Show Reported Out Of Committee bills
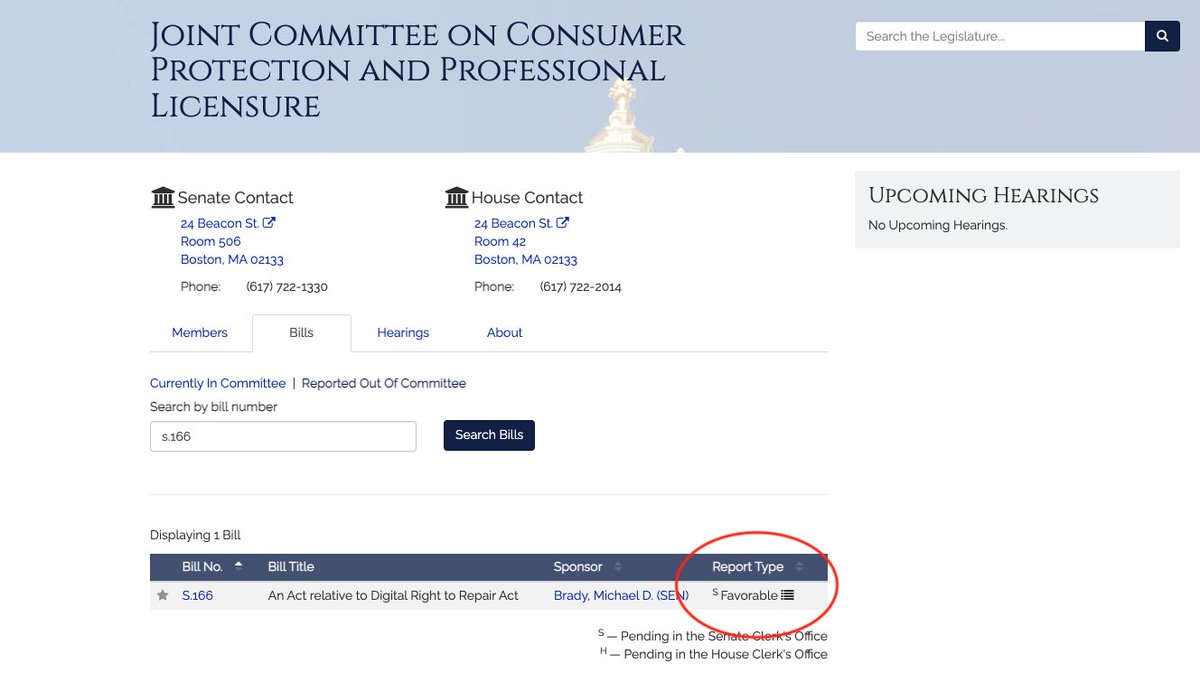1200x673 pixels. 384,383
